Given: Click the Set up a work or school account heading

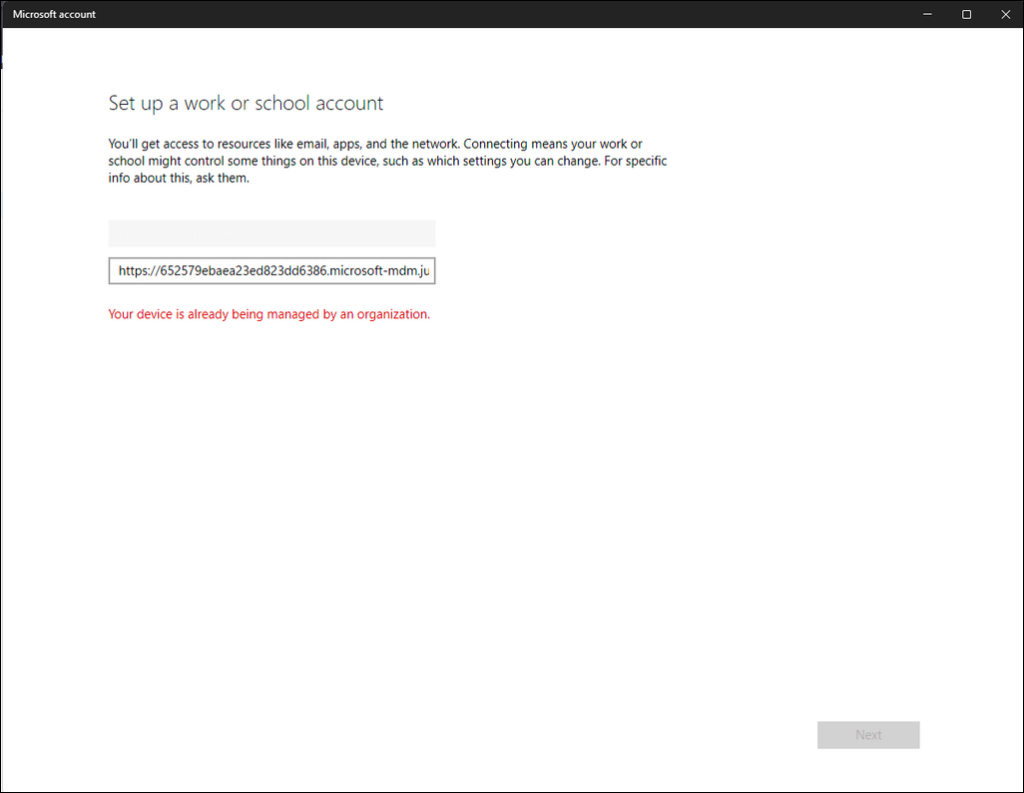Looking at the screenshot, I should point(245,103).
